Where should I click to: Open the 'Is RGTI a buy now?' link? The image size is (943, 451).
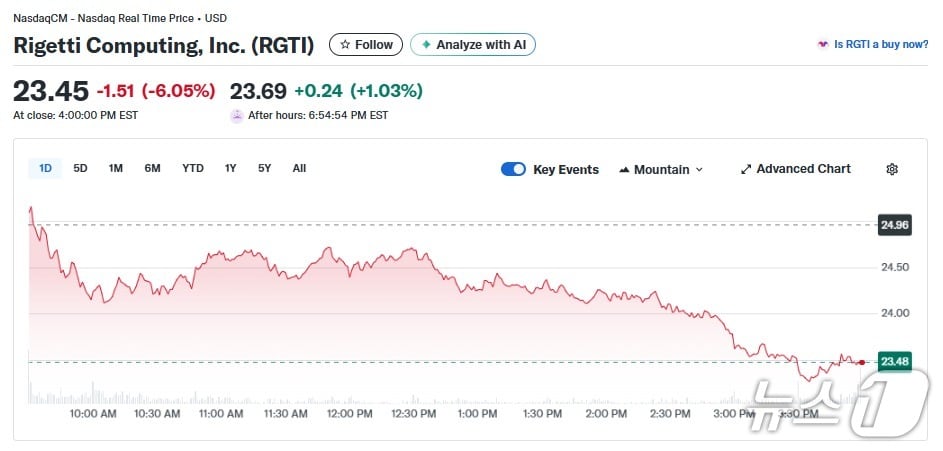click(881, 45)
